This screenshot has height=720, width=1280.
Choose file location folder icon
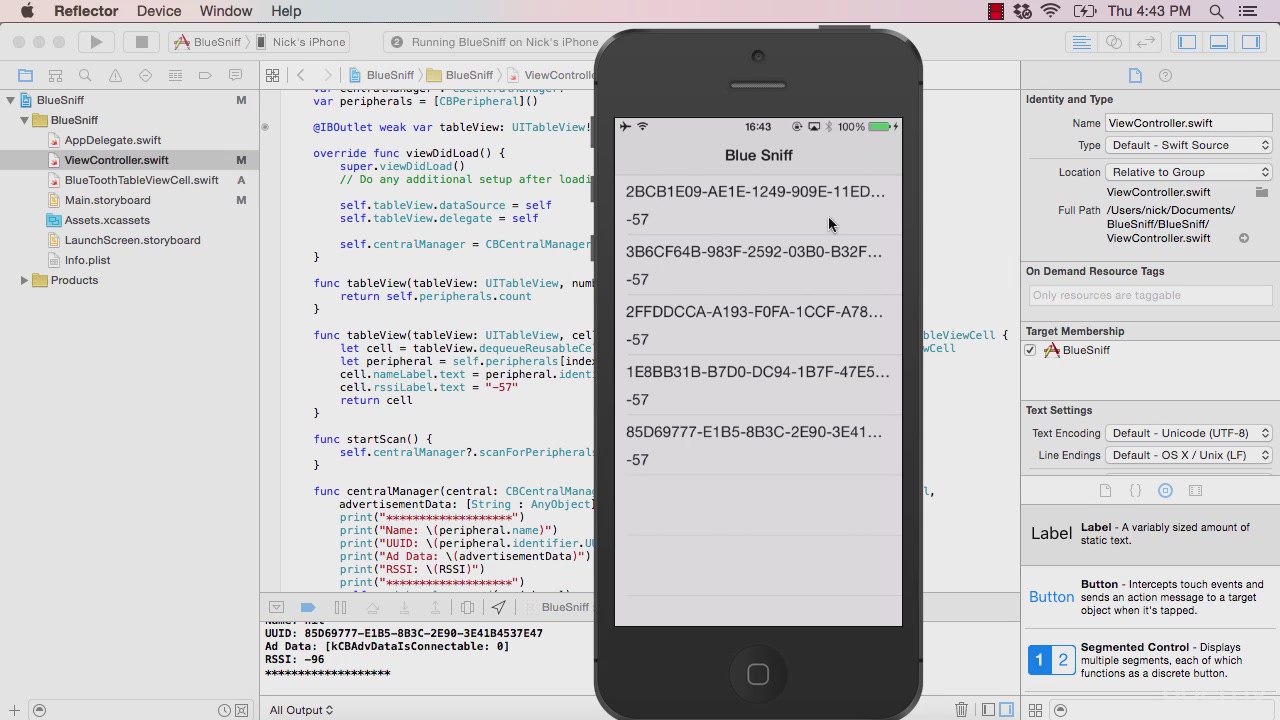(x=1262, y=192)
